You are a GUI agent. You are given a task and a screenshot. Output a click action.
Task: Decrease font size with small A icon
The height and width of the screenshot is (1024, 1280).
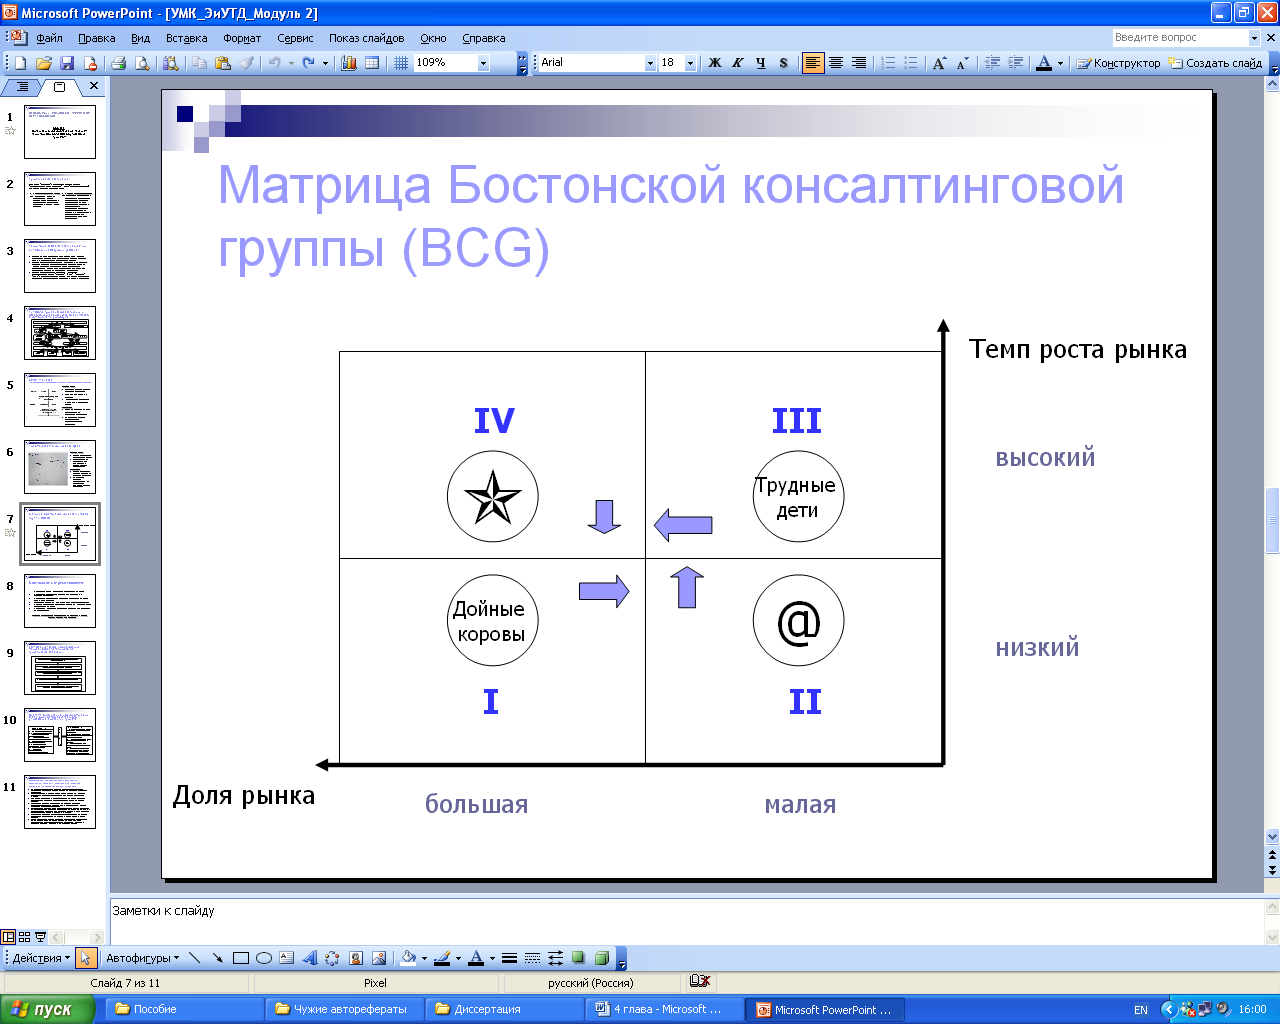pyautogui.click(x=962, y=63)
